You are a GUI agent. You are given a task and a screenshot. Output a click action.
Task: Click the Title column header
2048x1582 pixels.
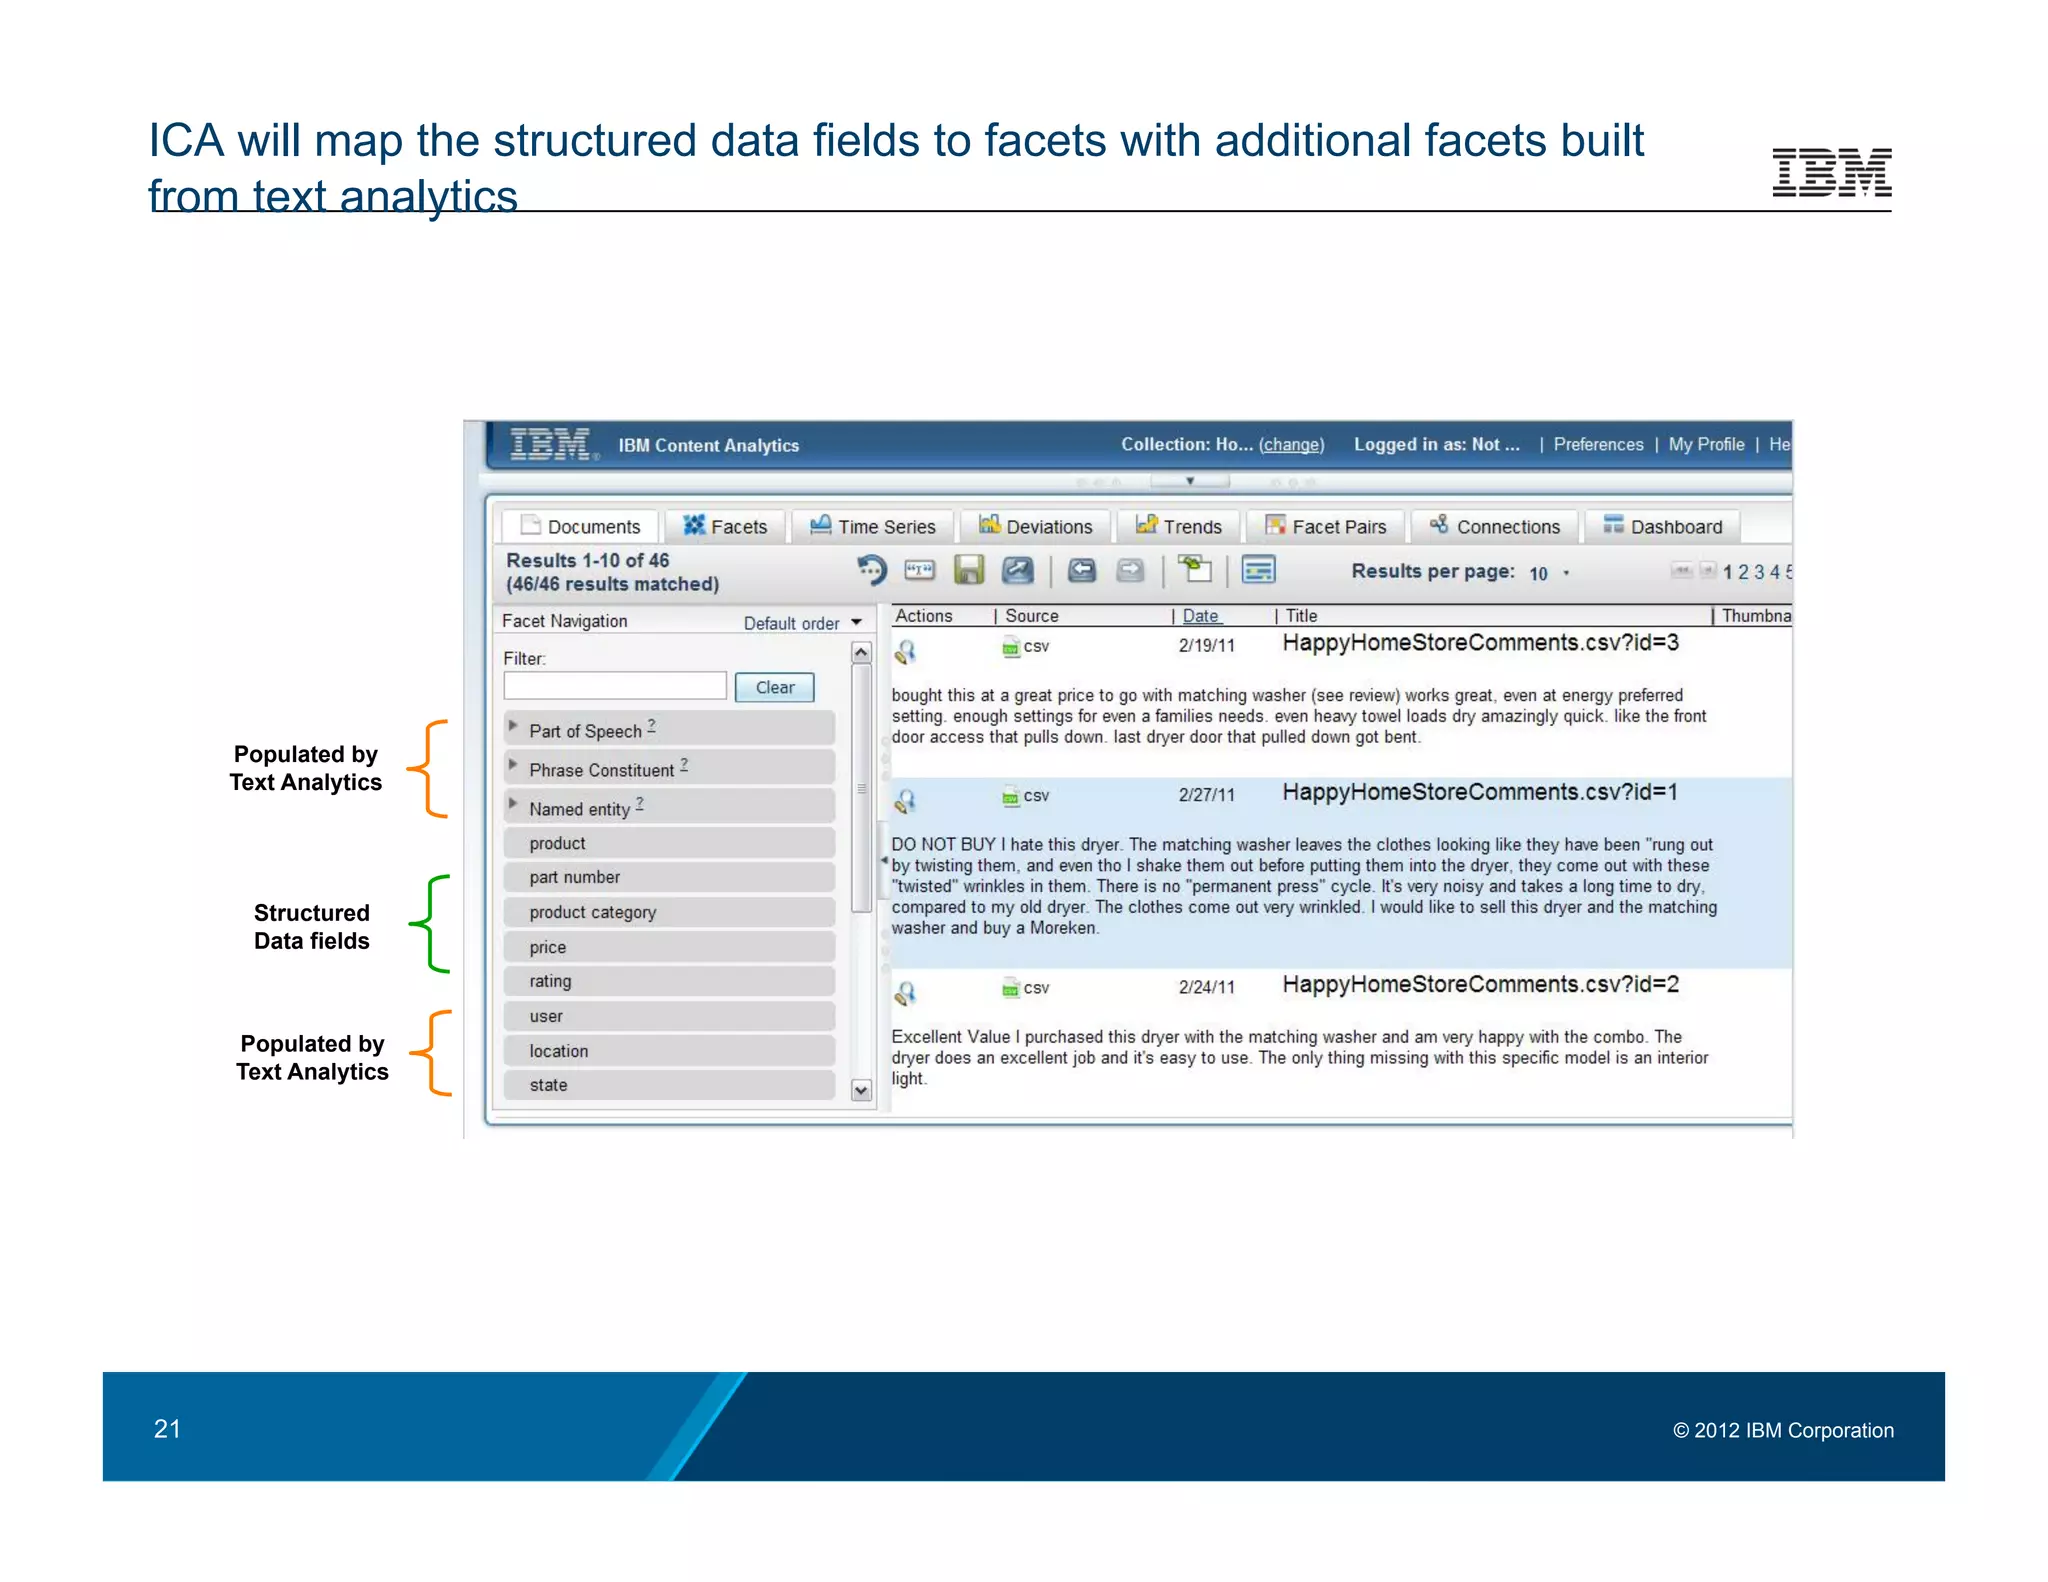coord(1301,616)
